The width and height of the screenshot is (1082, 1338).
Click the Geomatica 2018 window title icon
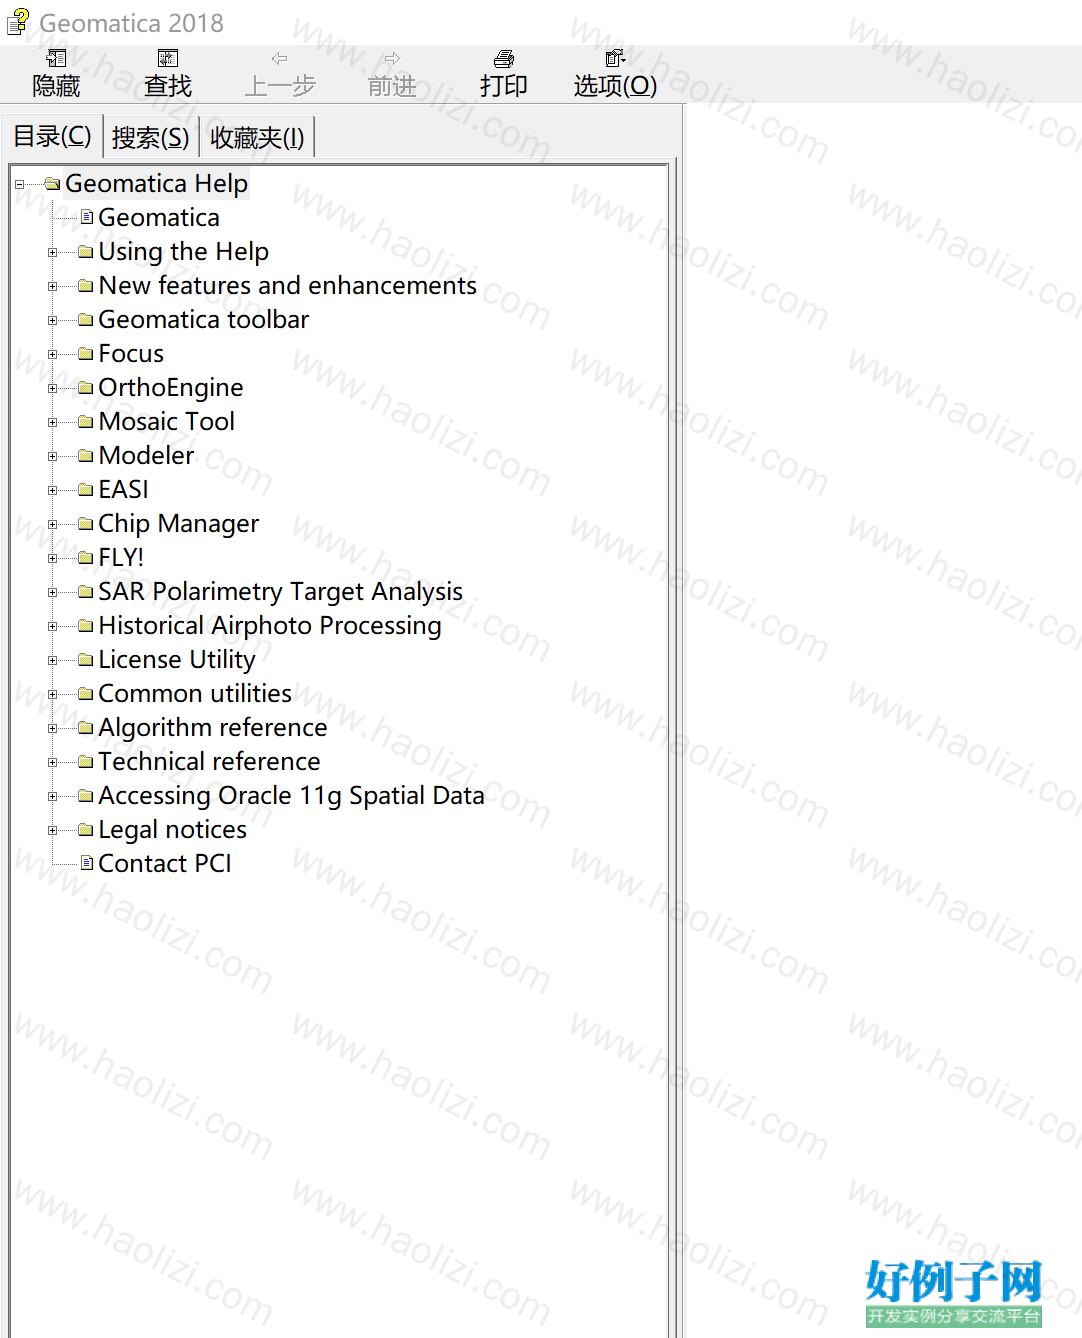click(18, 21)
